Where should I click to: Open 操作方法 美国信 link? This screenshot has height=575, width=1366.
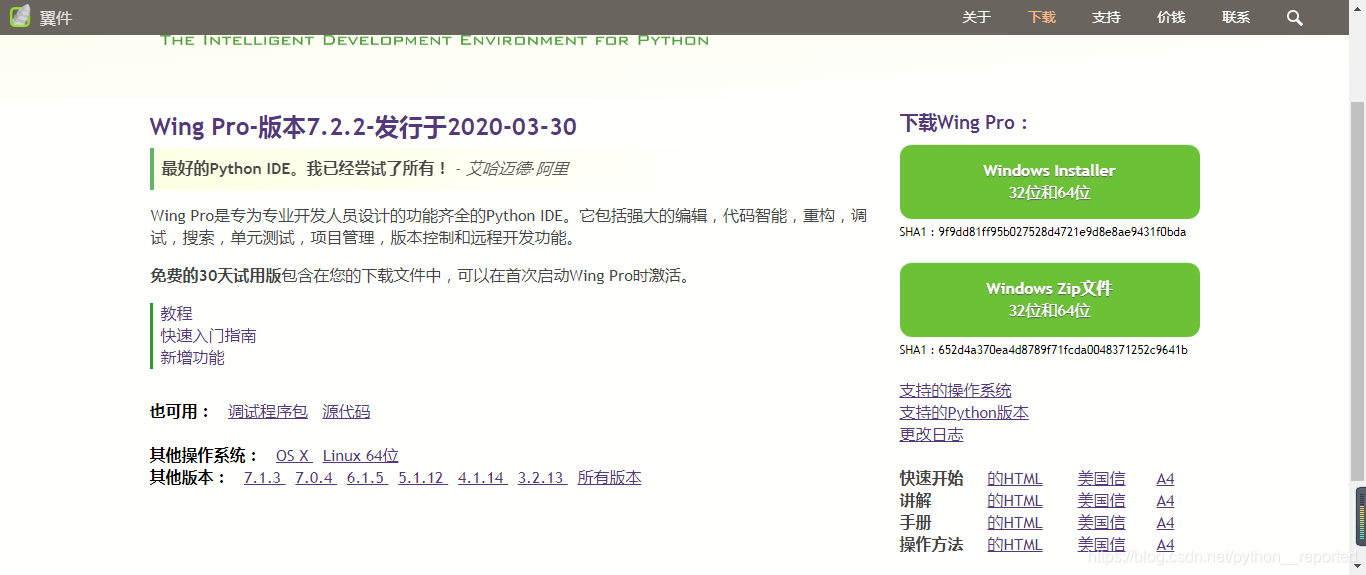(1101, 545)
